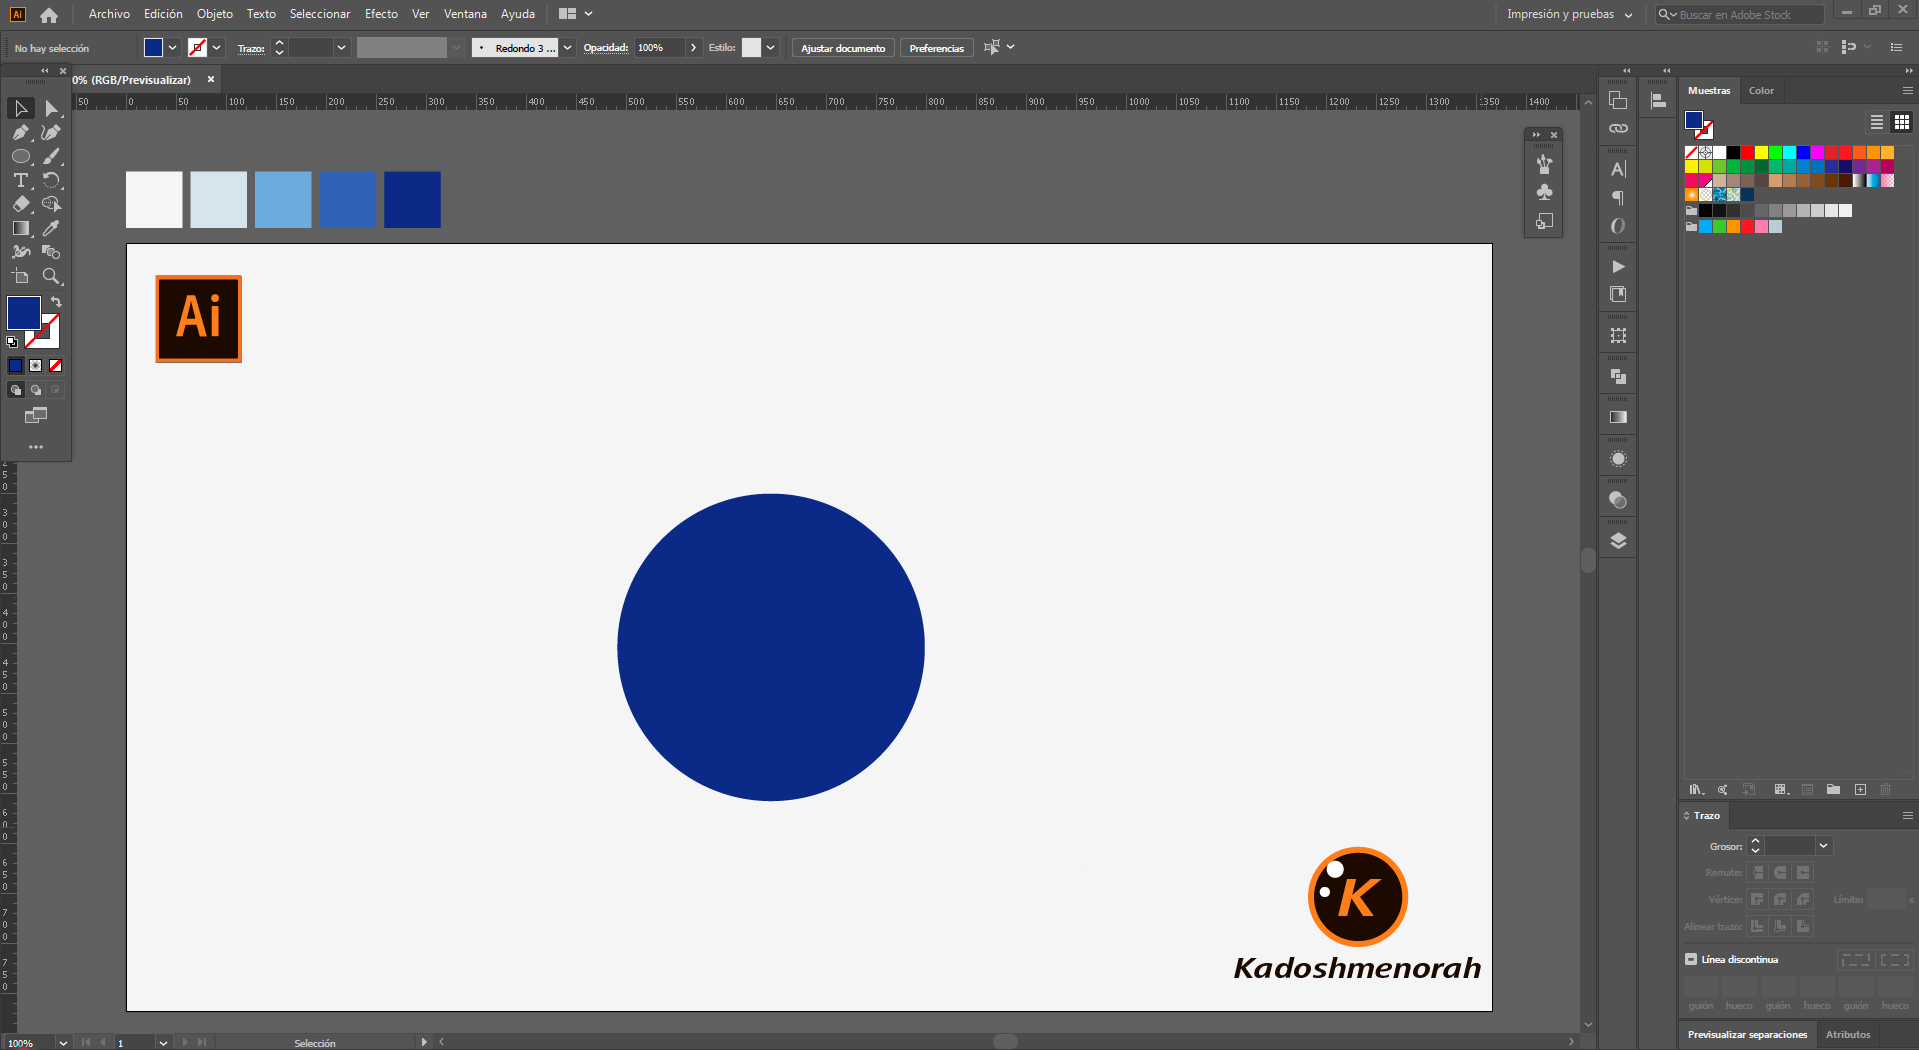Select the Selection (black arrow) tool
This screenshot has width=1919, height=1050.
click(x=21, y=108)
